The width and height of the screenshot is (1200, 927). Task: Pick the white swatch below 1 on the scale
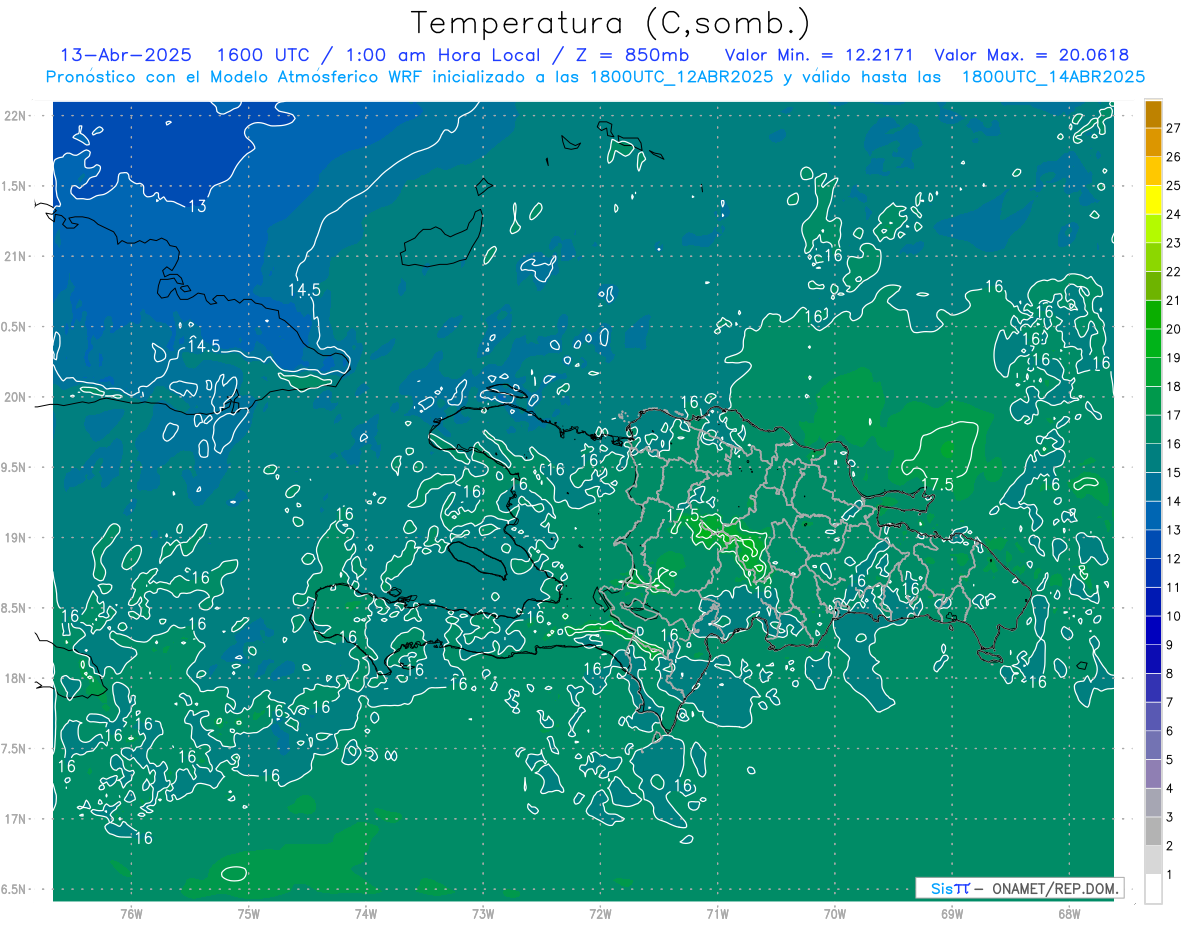(x=1153, y=889)
